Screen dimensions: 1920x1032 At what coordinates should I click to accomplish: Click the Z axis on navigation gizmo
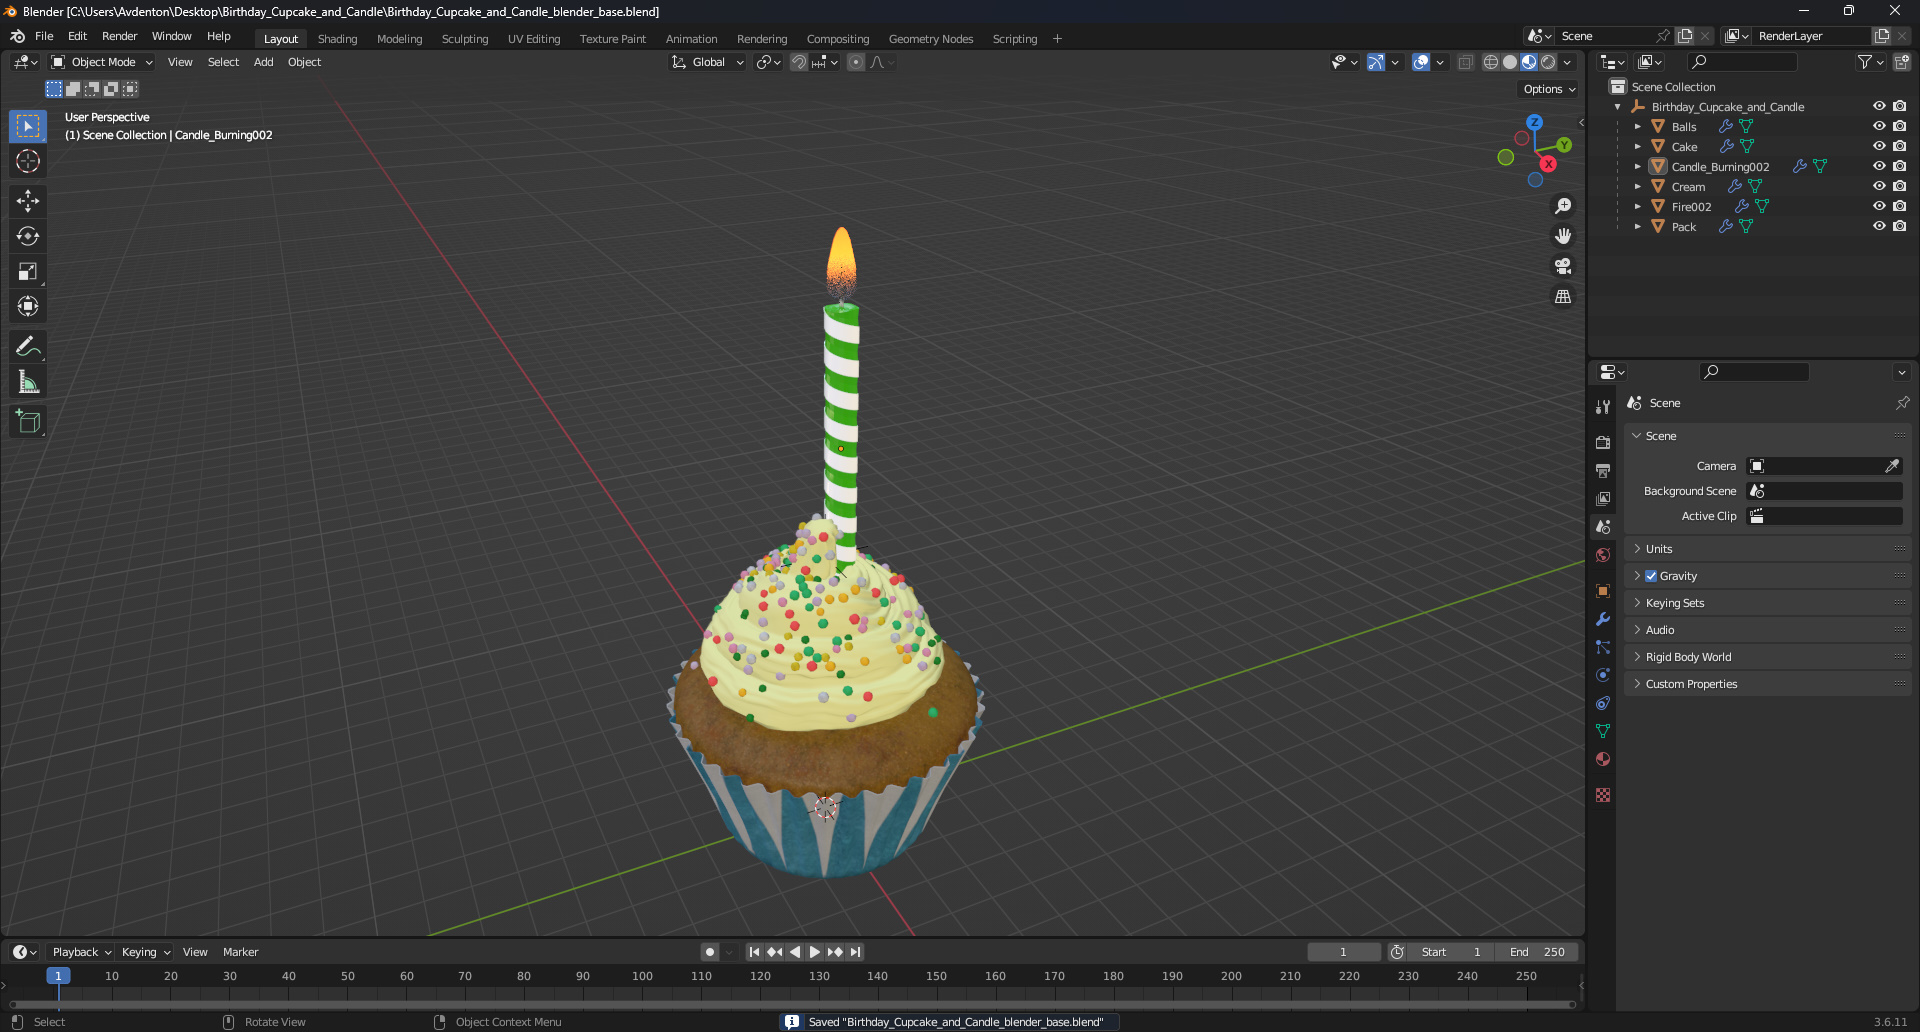click(x=1534, y=122)
